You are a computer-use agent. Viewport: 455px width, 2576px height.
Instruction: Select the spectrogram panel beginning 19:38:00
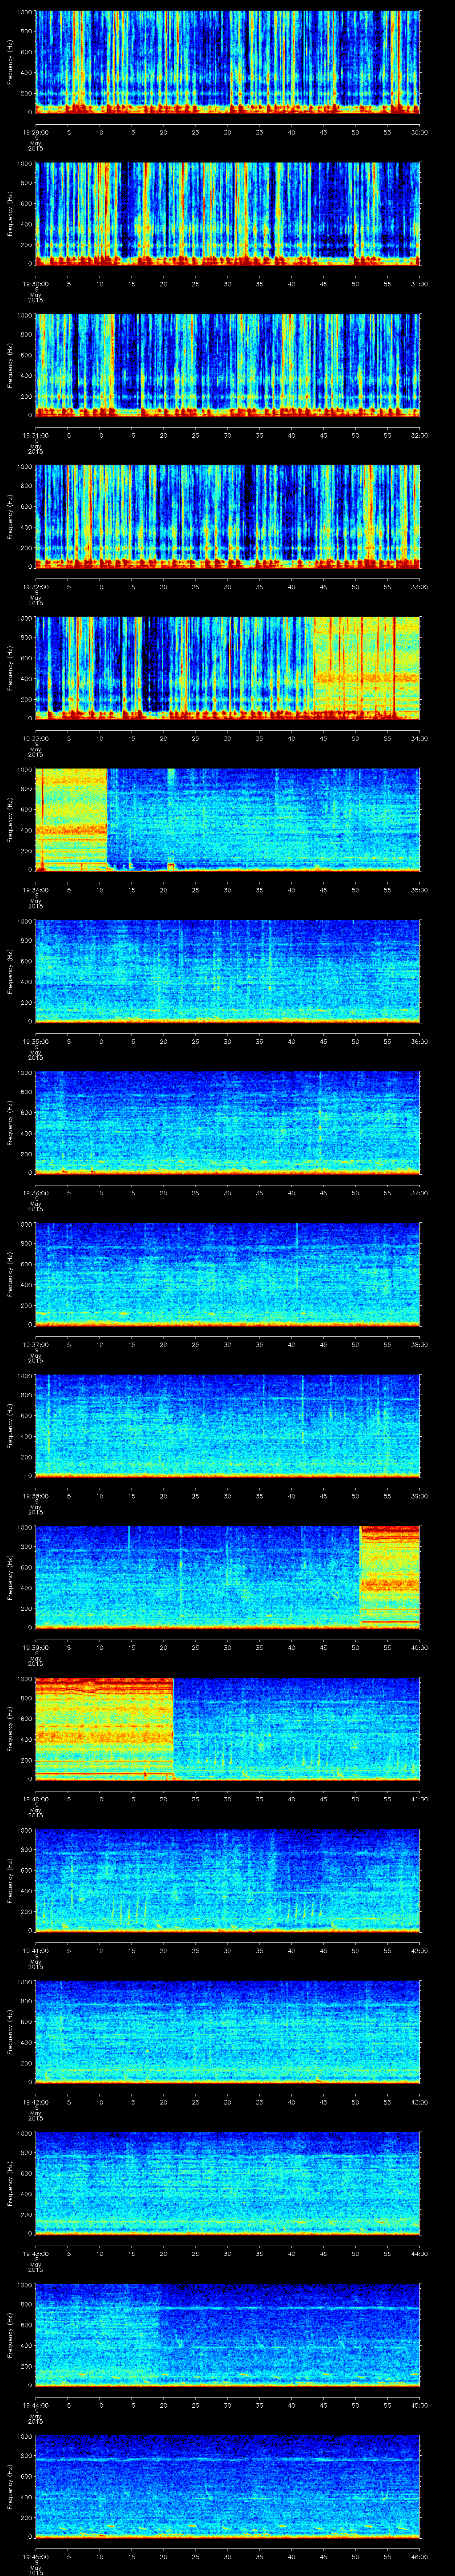(228, 1425)
